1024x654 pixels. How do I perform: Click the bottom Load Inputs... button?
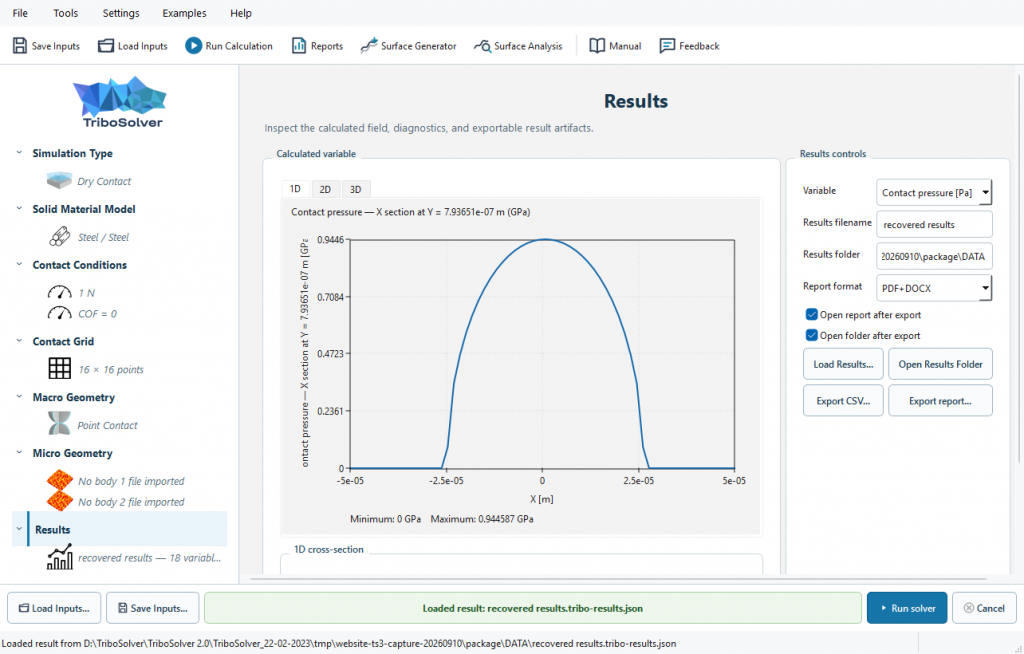(54, 608)
